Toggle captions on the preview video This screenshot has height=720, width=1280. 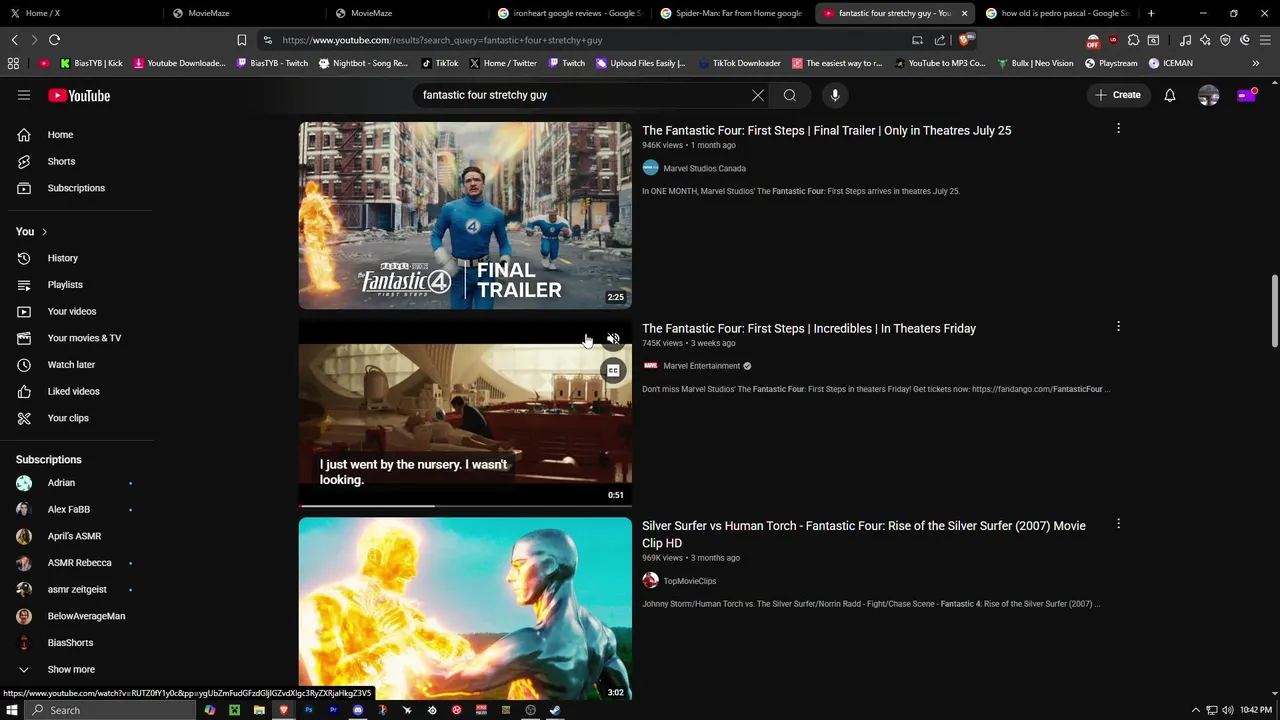pos(613,371)
